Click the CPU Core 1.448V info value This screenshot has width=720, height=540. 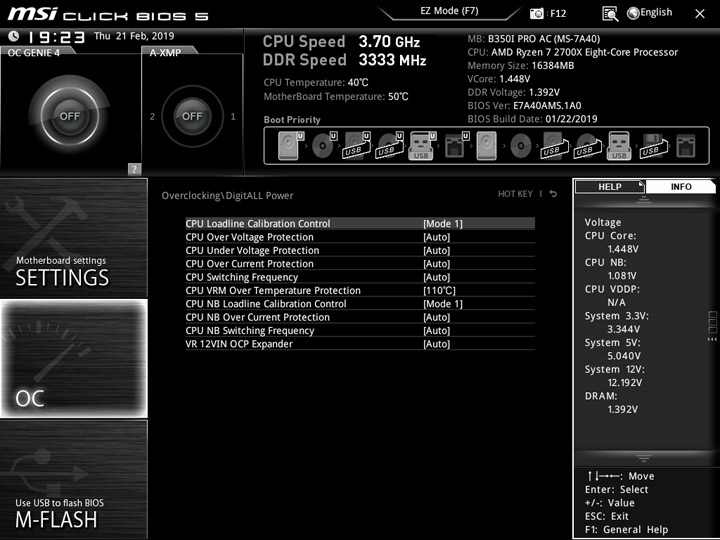pos(623,249)
